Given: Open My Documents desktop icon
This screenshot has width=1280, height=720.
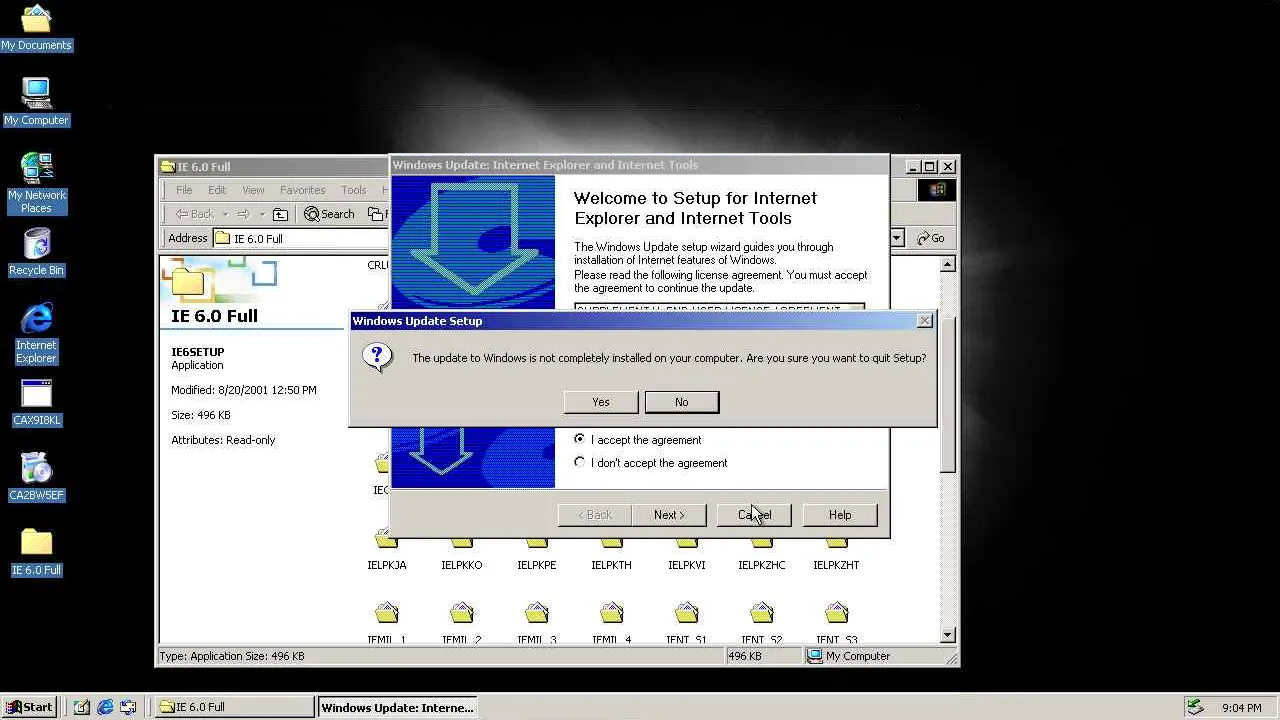Looking at the screenshot, I should (36, 27).
